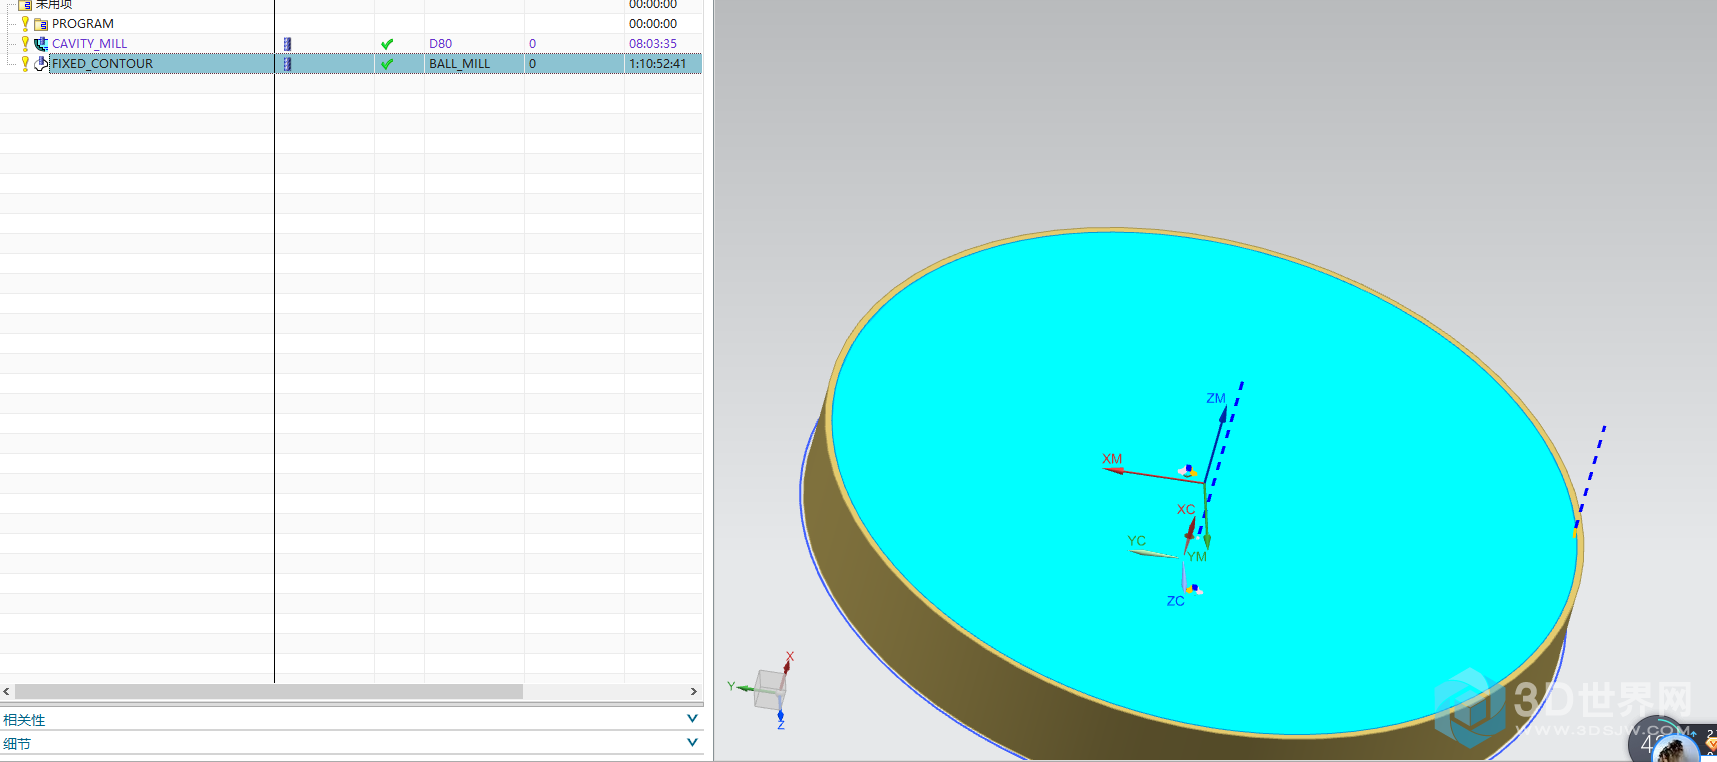Click the 0 value in the FIXED_CONTOUR row
Screen dimensions: 1717x762
532,64
